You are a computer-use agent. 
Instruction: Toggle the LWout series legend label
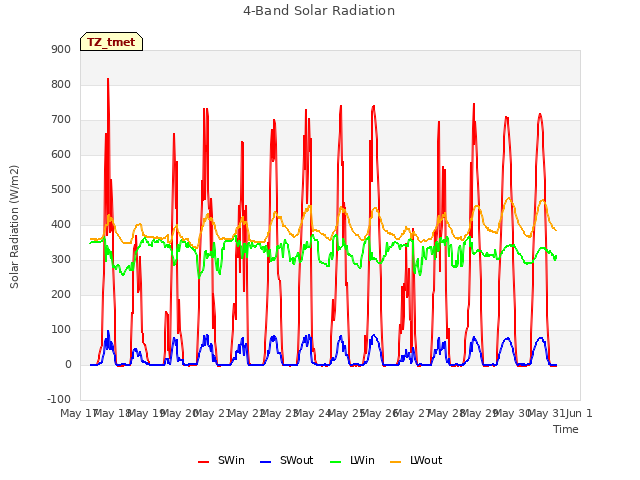click(426, 460)
